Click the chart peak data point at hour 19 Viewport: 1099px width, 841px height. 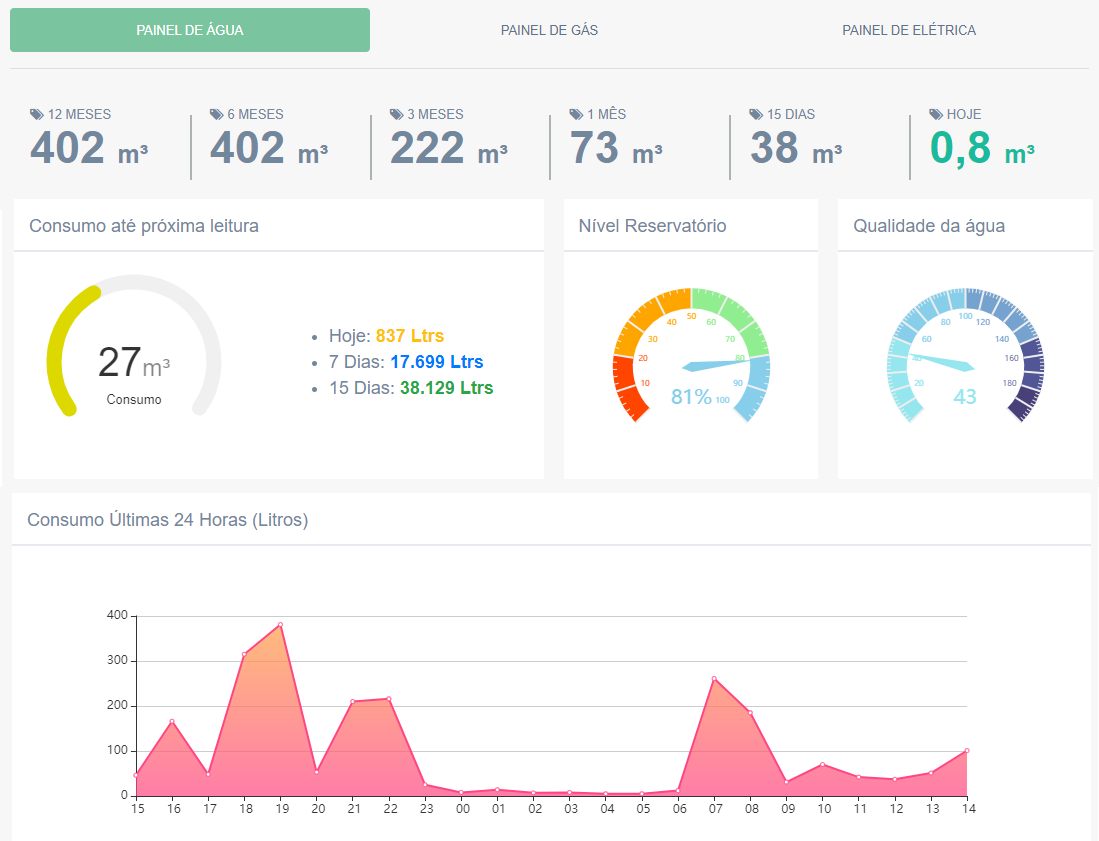pyautogui.click(x=280, y=625)
